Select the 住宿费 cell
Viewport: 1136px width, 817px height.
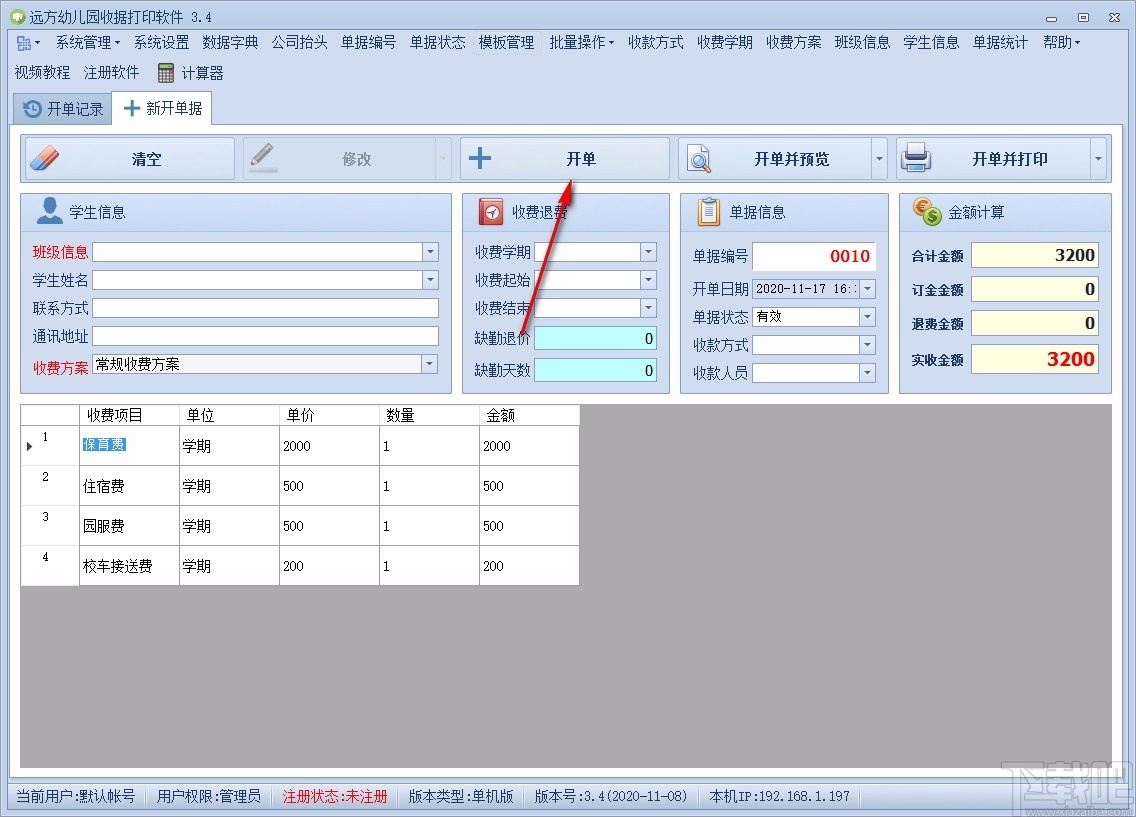(129, 486)
